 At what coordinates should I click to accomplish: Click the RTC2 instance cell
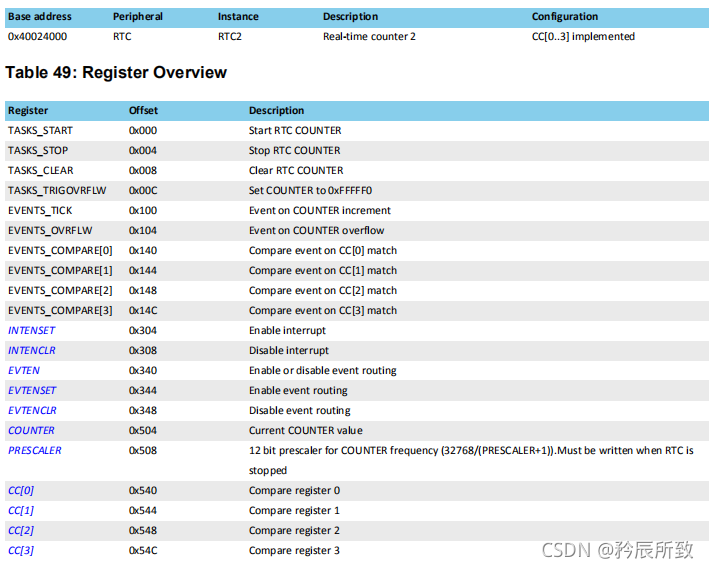click(230, 37)
